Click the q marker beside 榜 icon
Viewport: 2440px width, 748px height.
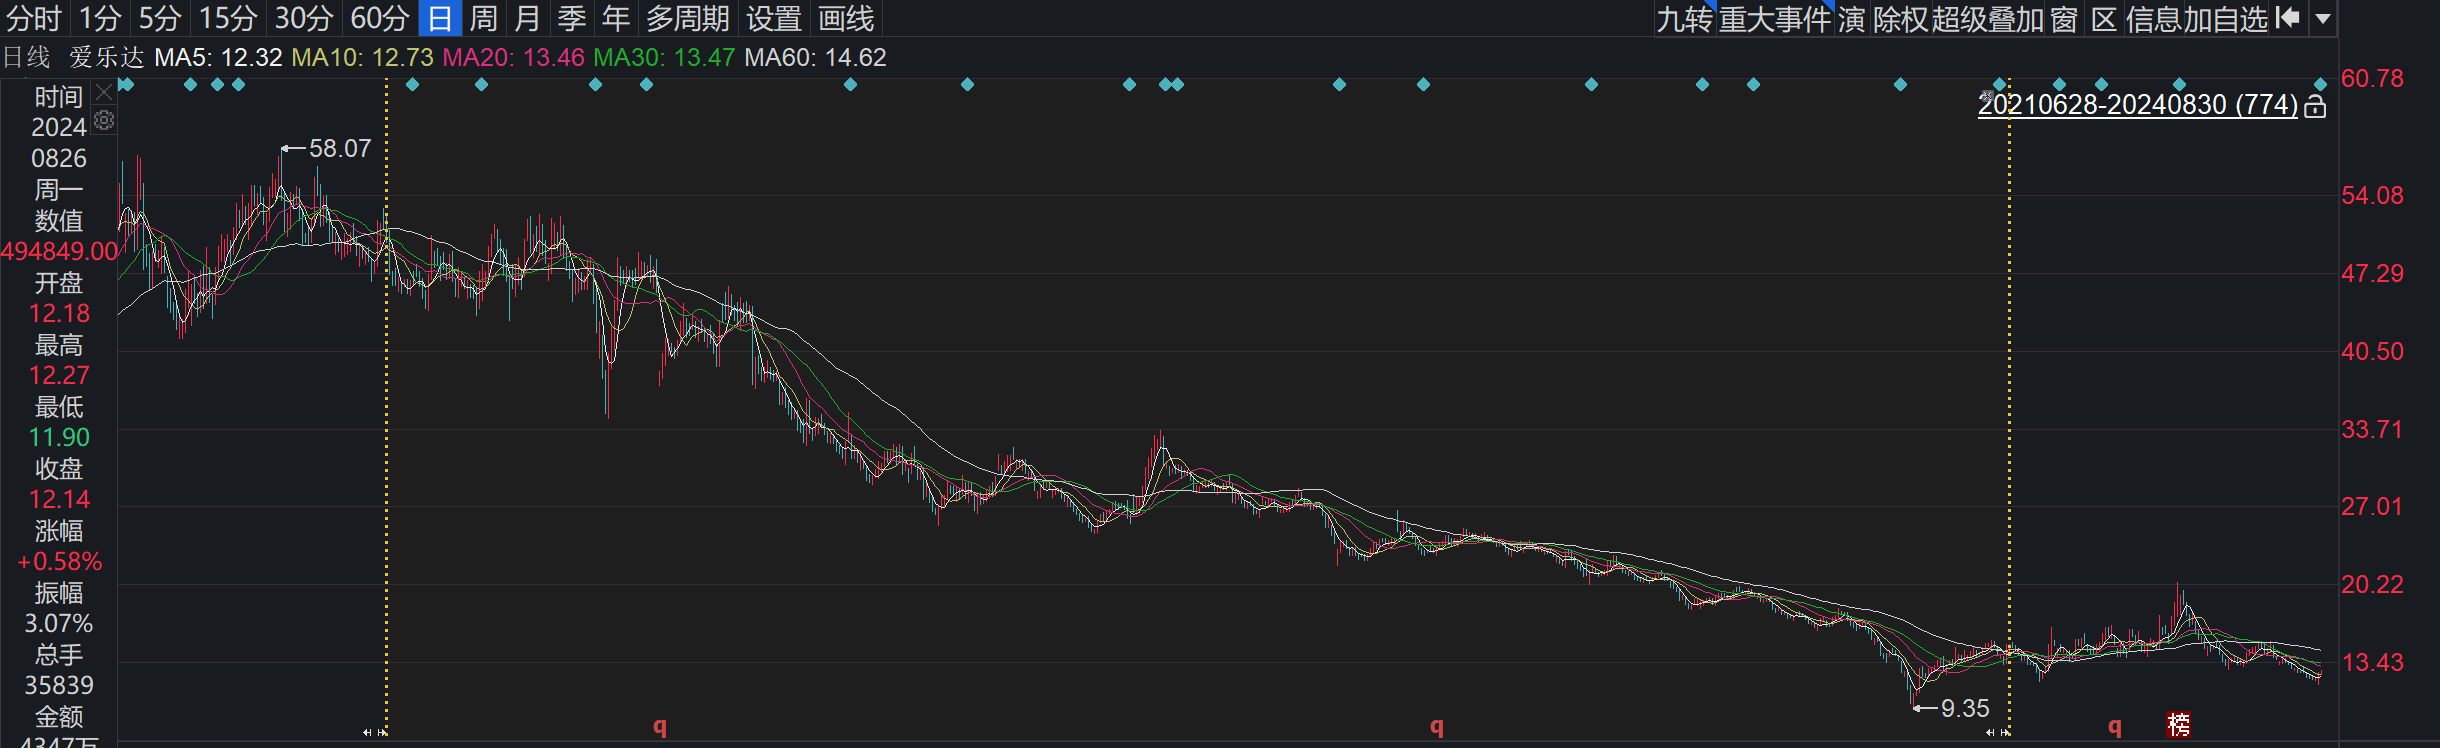coord(2115,726)
